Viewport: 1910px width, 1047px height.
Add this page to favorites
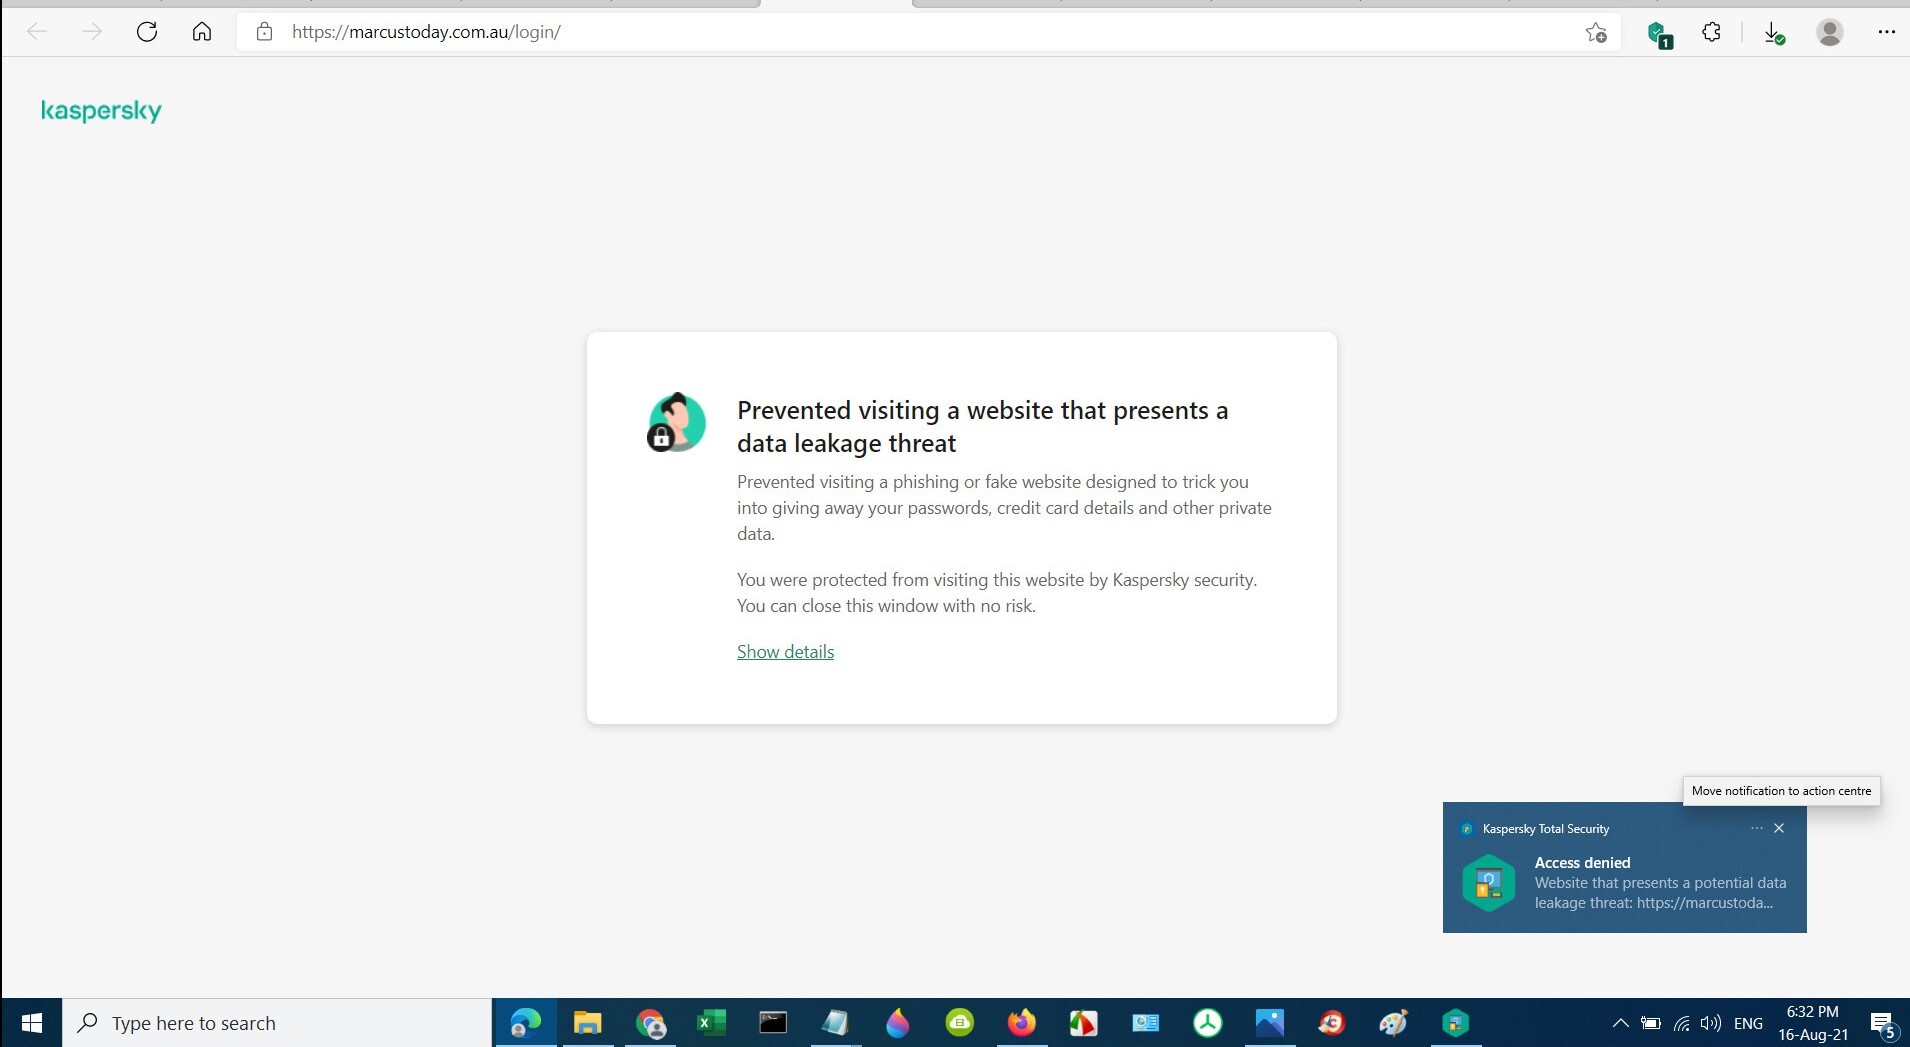1596,33
